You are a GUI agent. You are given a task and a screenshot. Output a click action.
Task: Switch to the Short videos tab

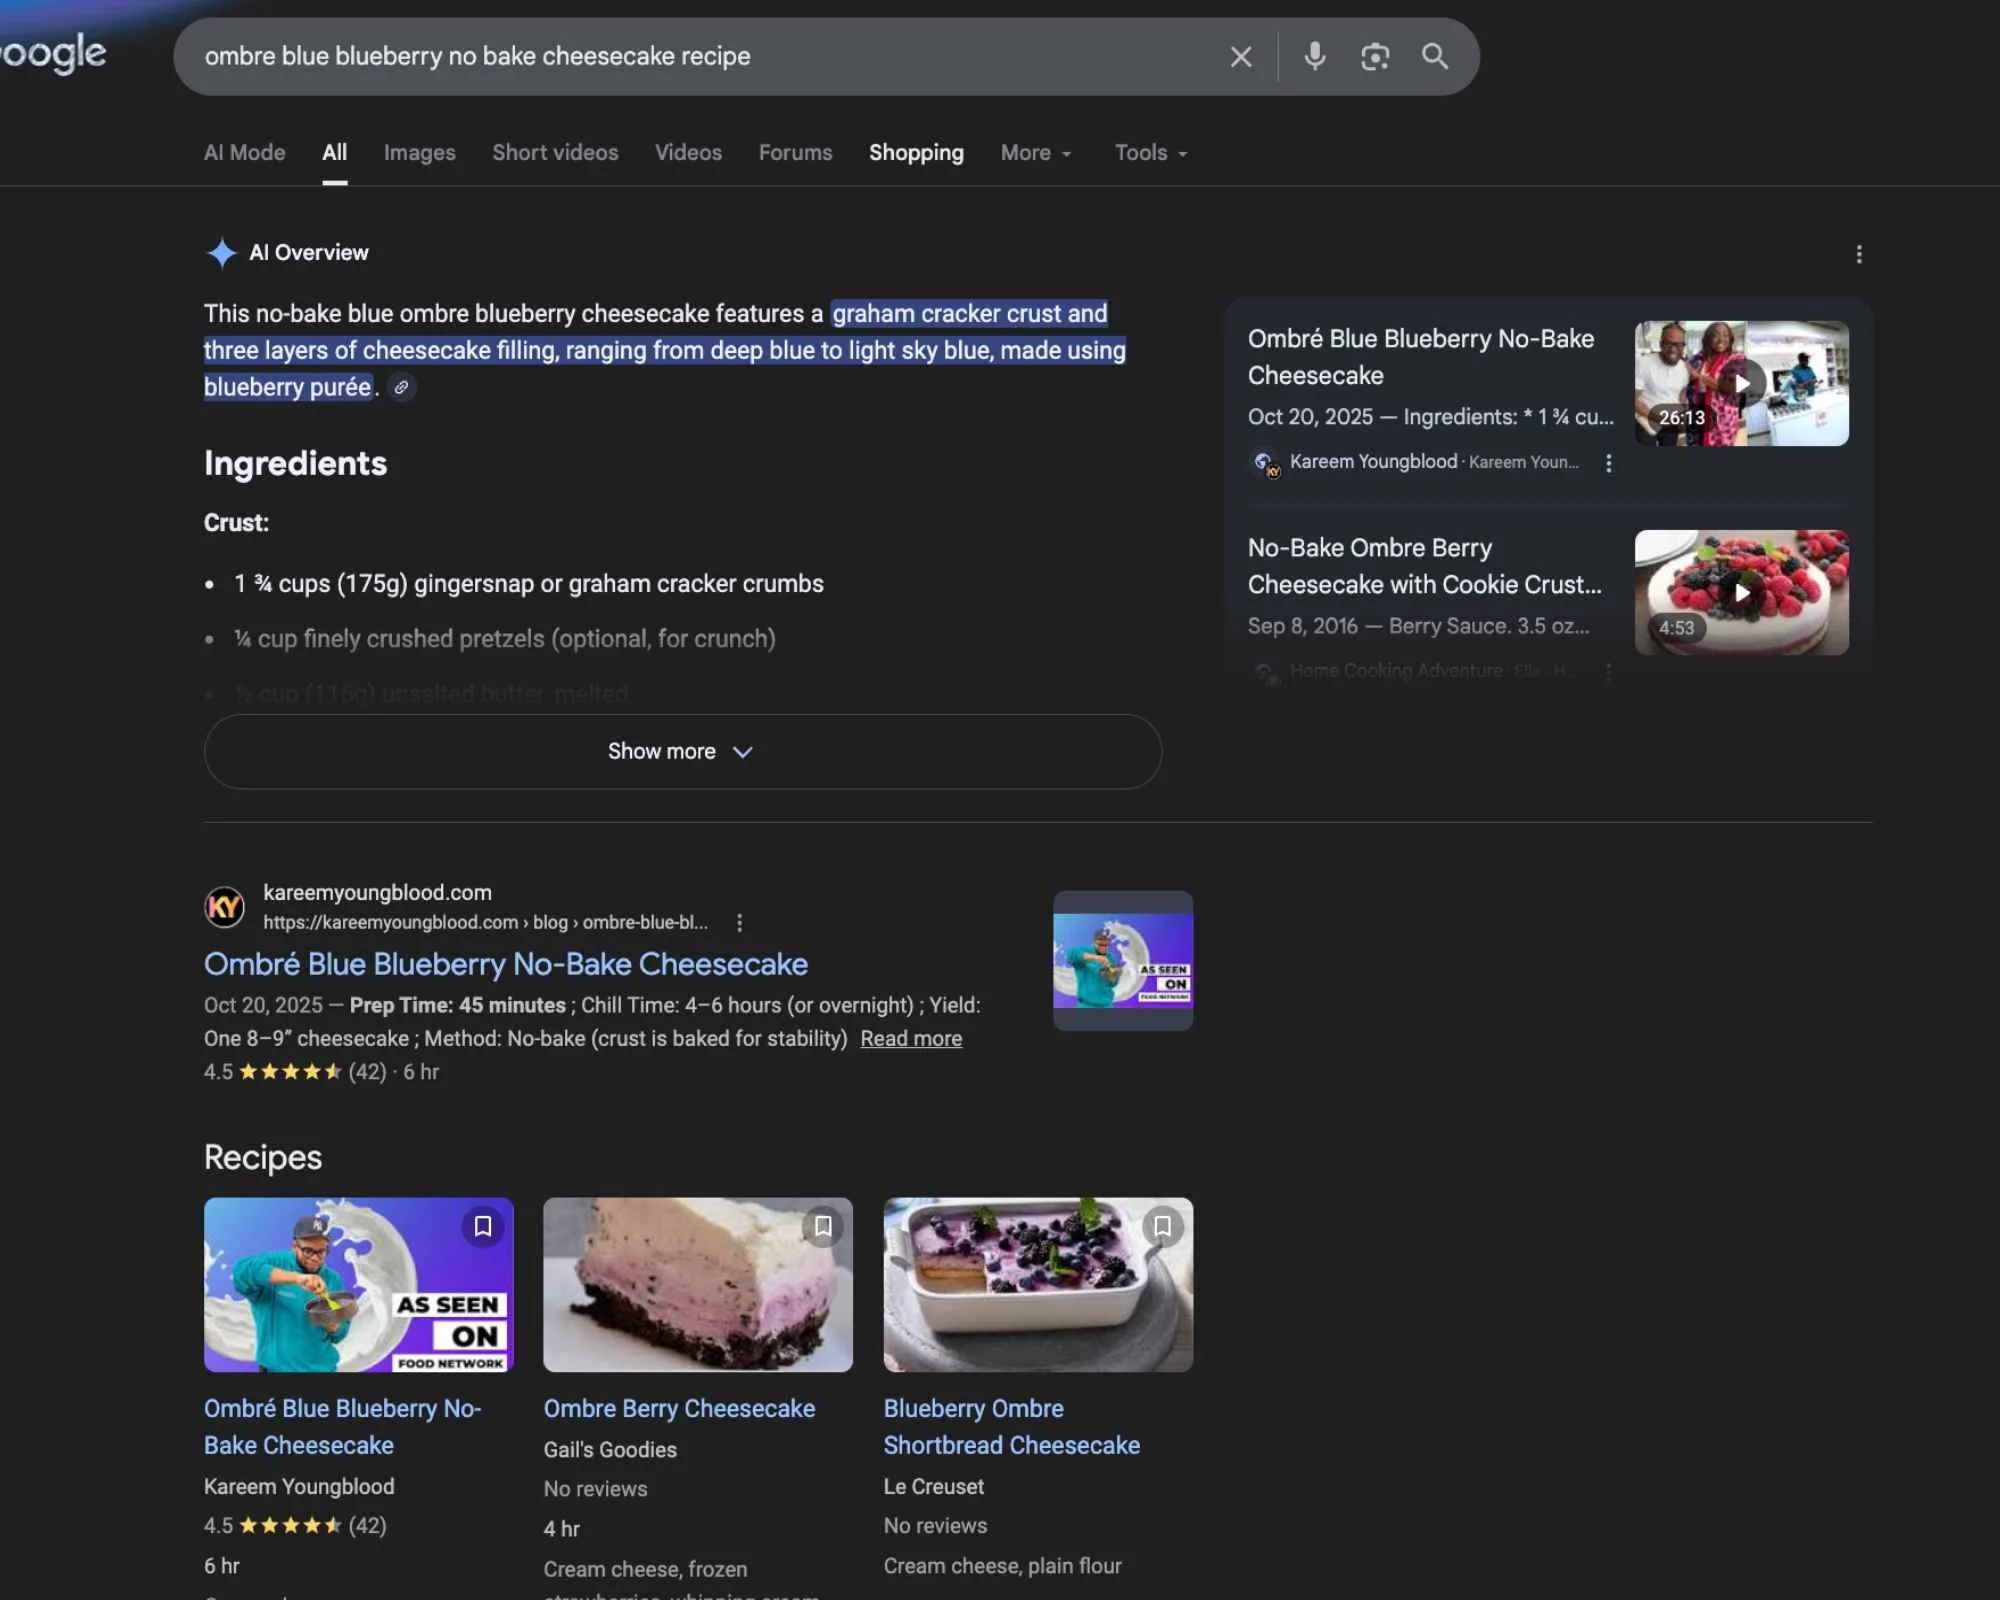click(555, 153)
